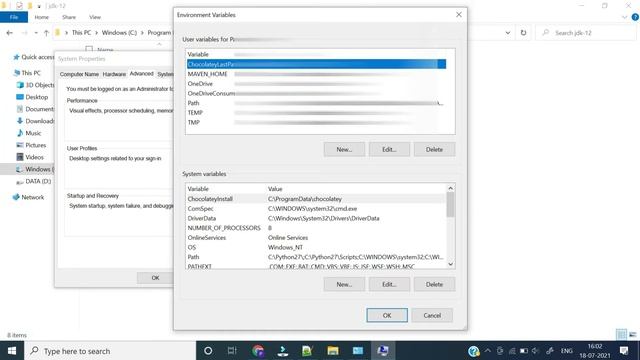Close the Environment Variables dialog
The image size is (640, 360).
[459, 15]
